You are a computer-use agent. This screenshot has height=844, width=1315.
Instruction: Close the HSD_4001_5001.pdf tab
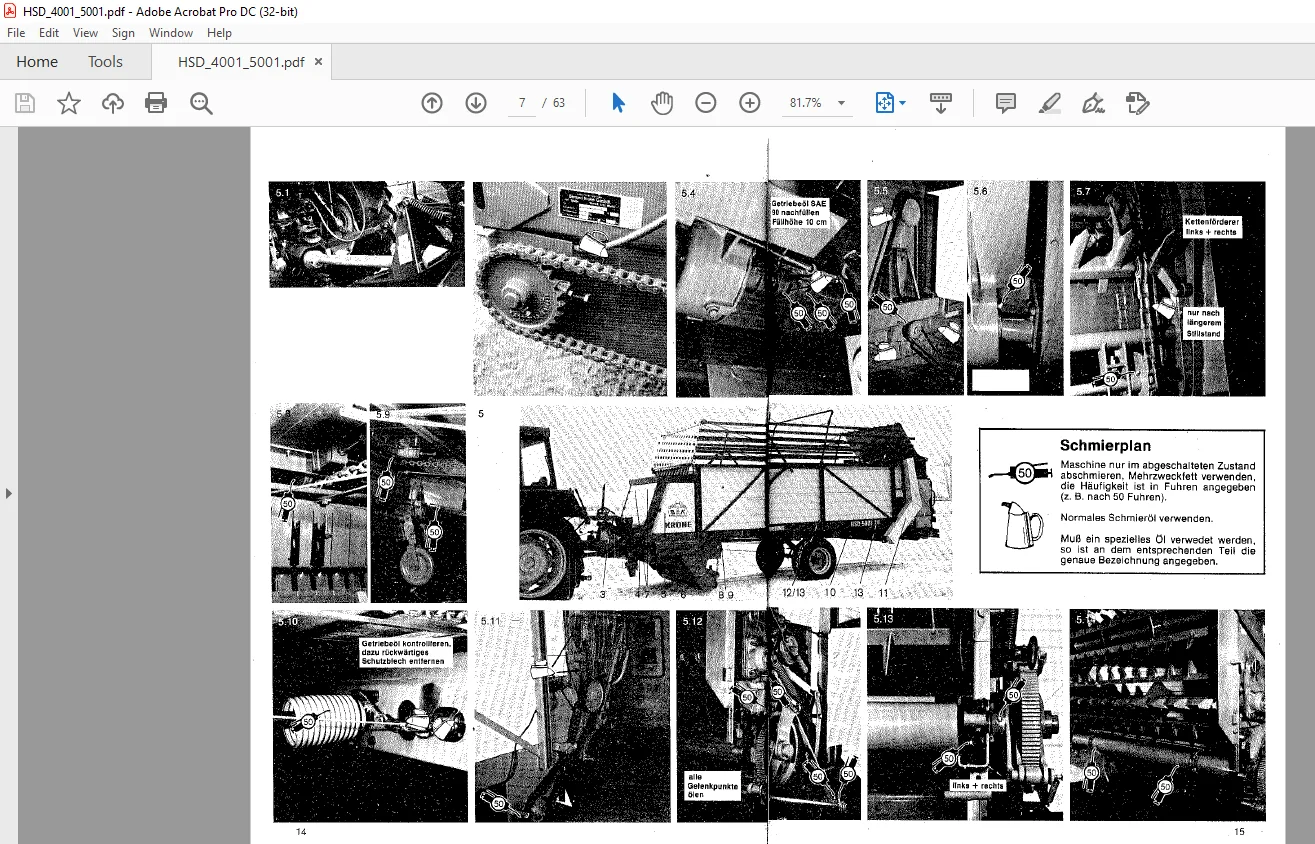point(319,61)
